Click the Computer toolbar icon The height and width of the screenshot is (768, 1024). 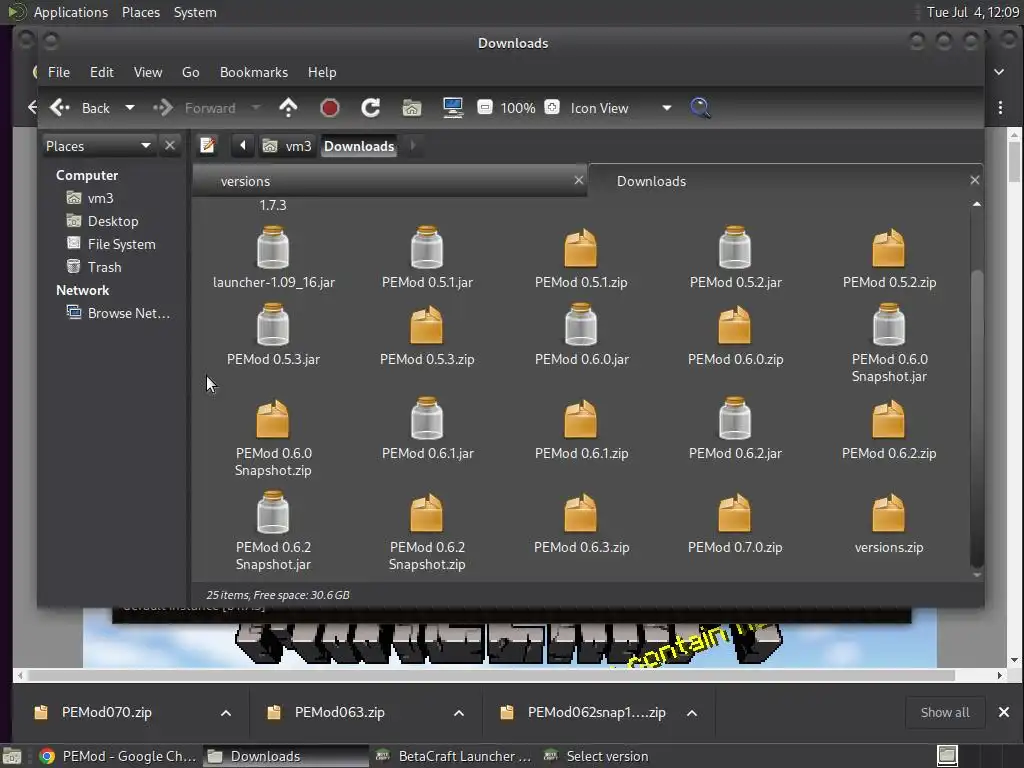pos(453,108)
